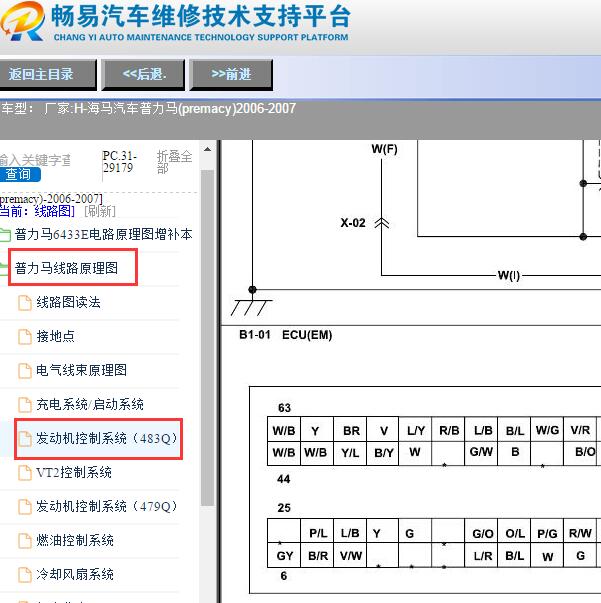Screen dimensions: 601x603
Task: Open the 电气线束原理图 document
Action: 81,370
